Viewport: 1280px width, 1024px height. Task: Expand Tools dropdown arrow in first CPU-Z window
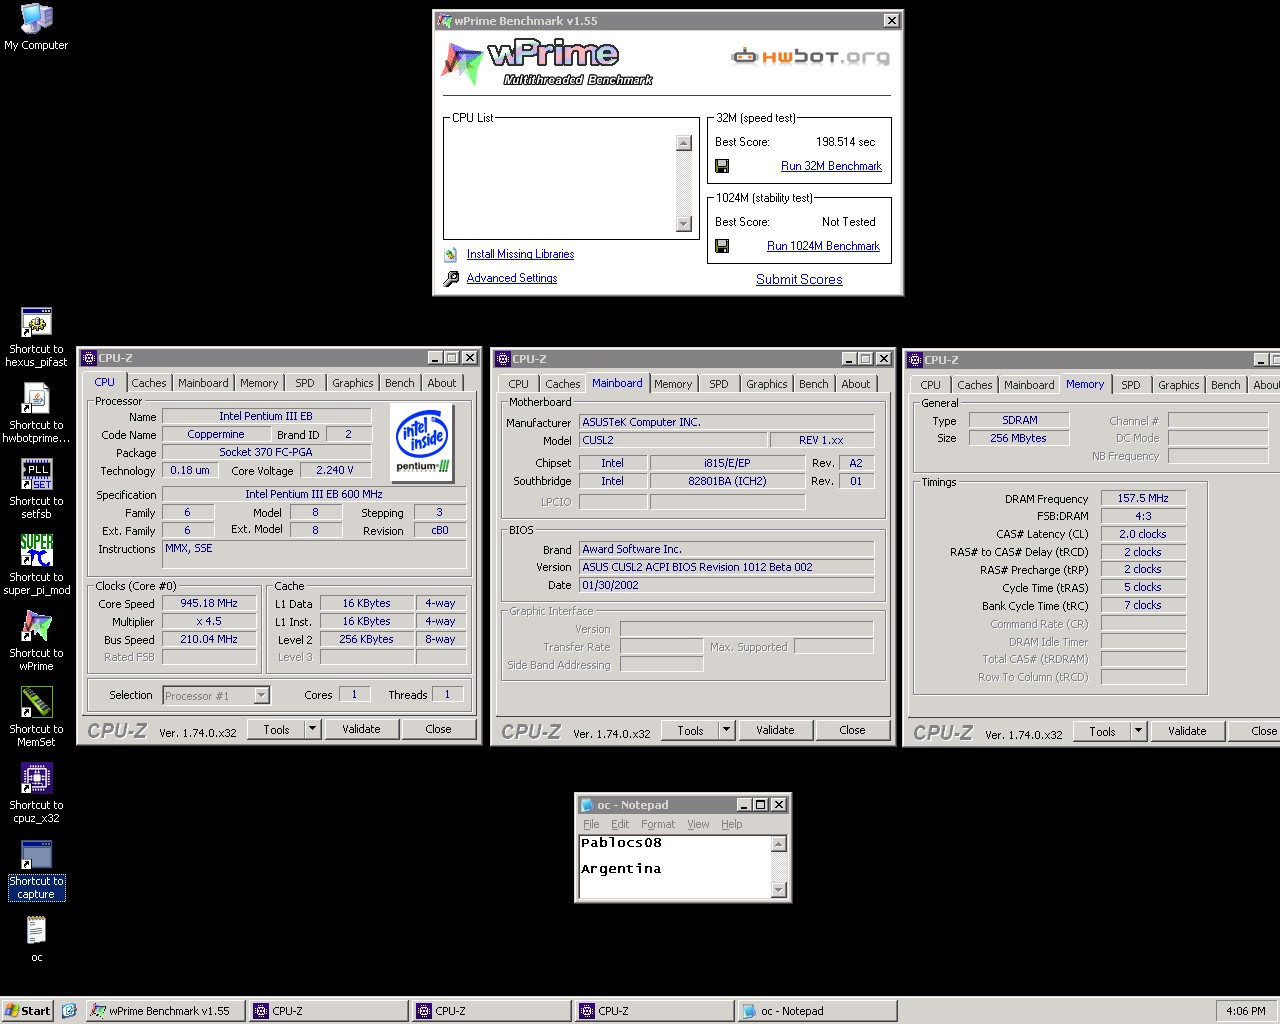(313, 729)
